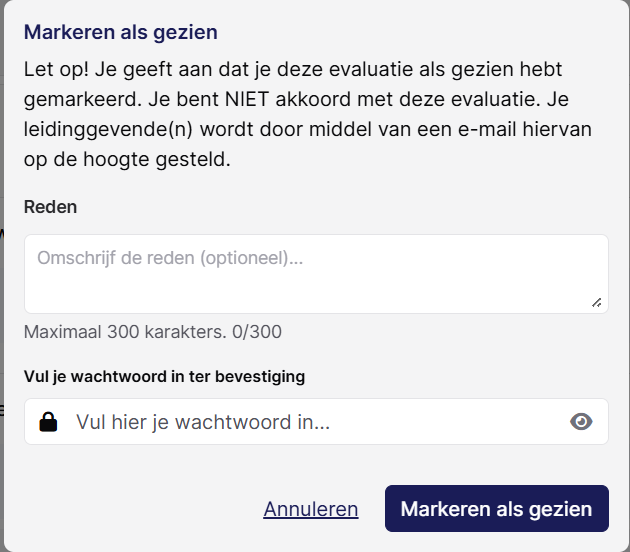This screenshot has height=552, width=630.
Task: Click the 'op de hoogte gesteld' sentence ending
Action: pyautogui.click(x=127, y=159)
